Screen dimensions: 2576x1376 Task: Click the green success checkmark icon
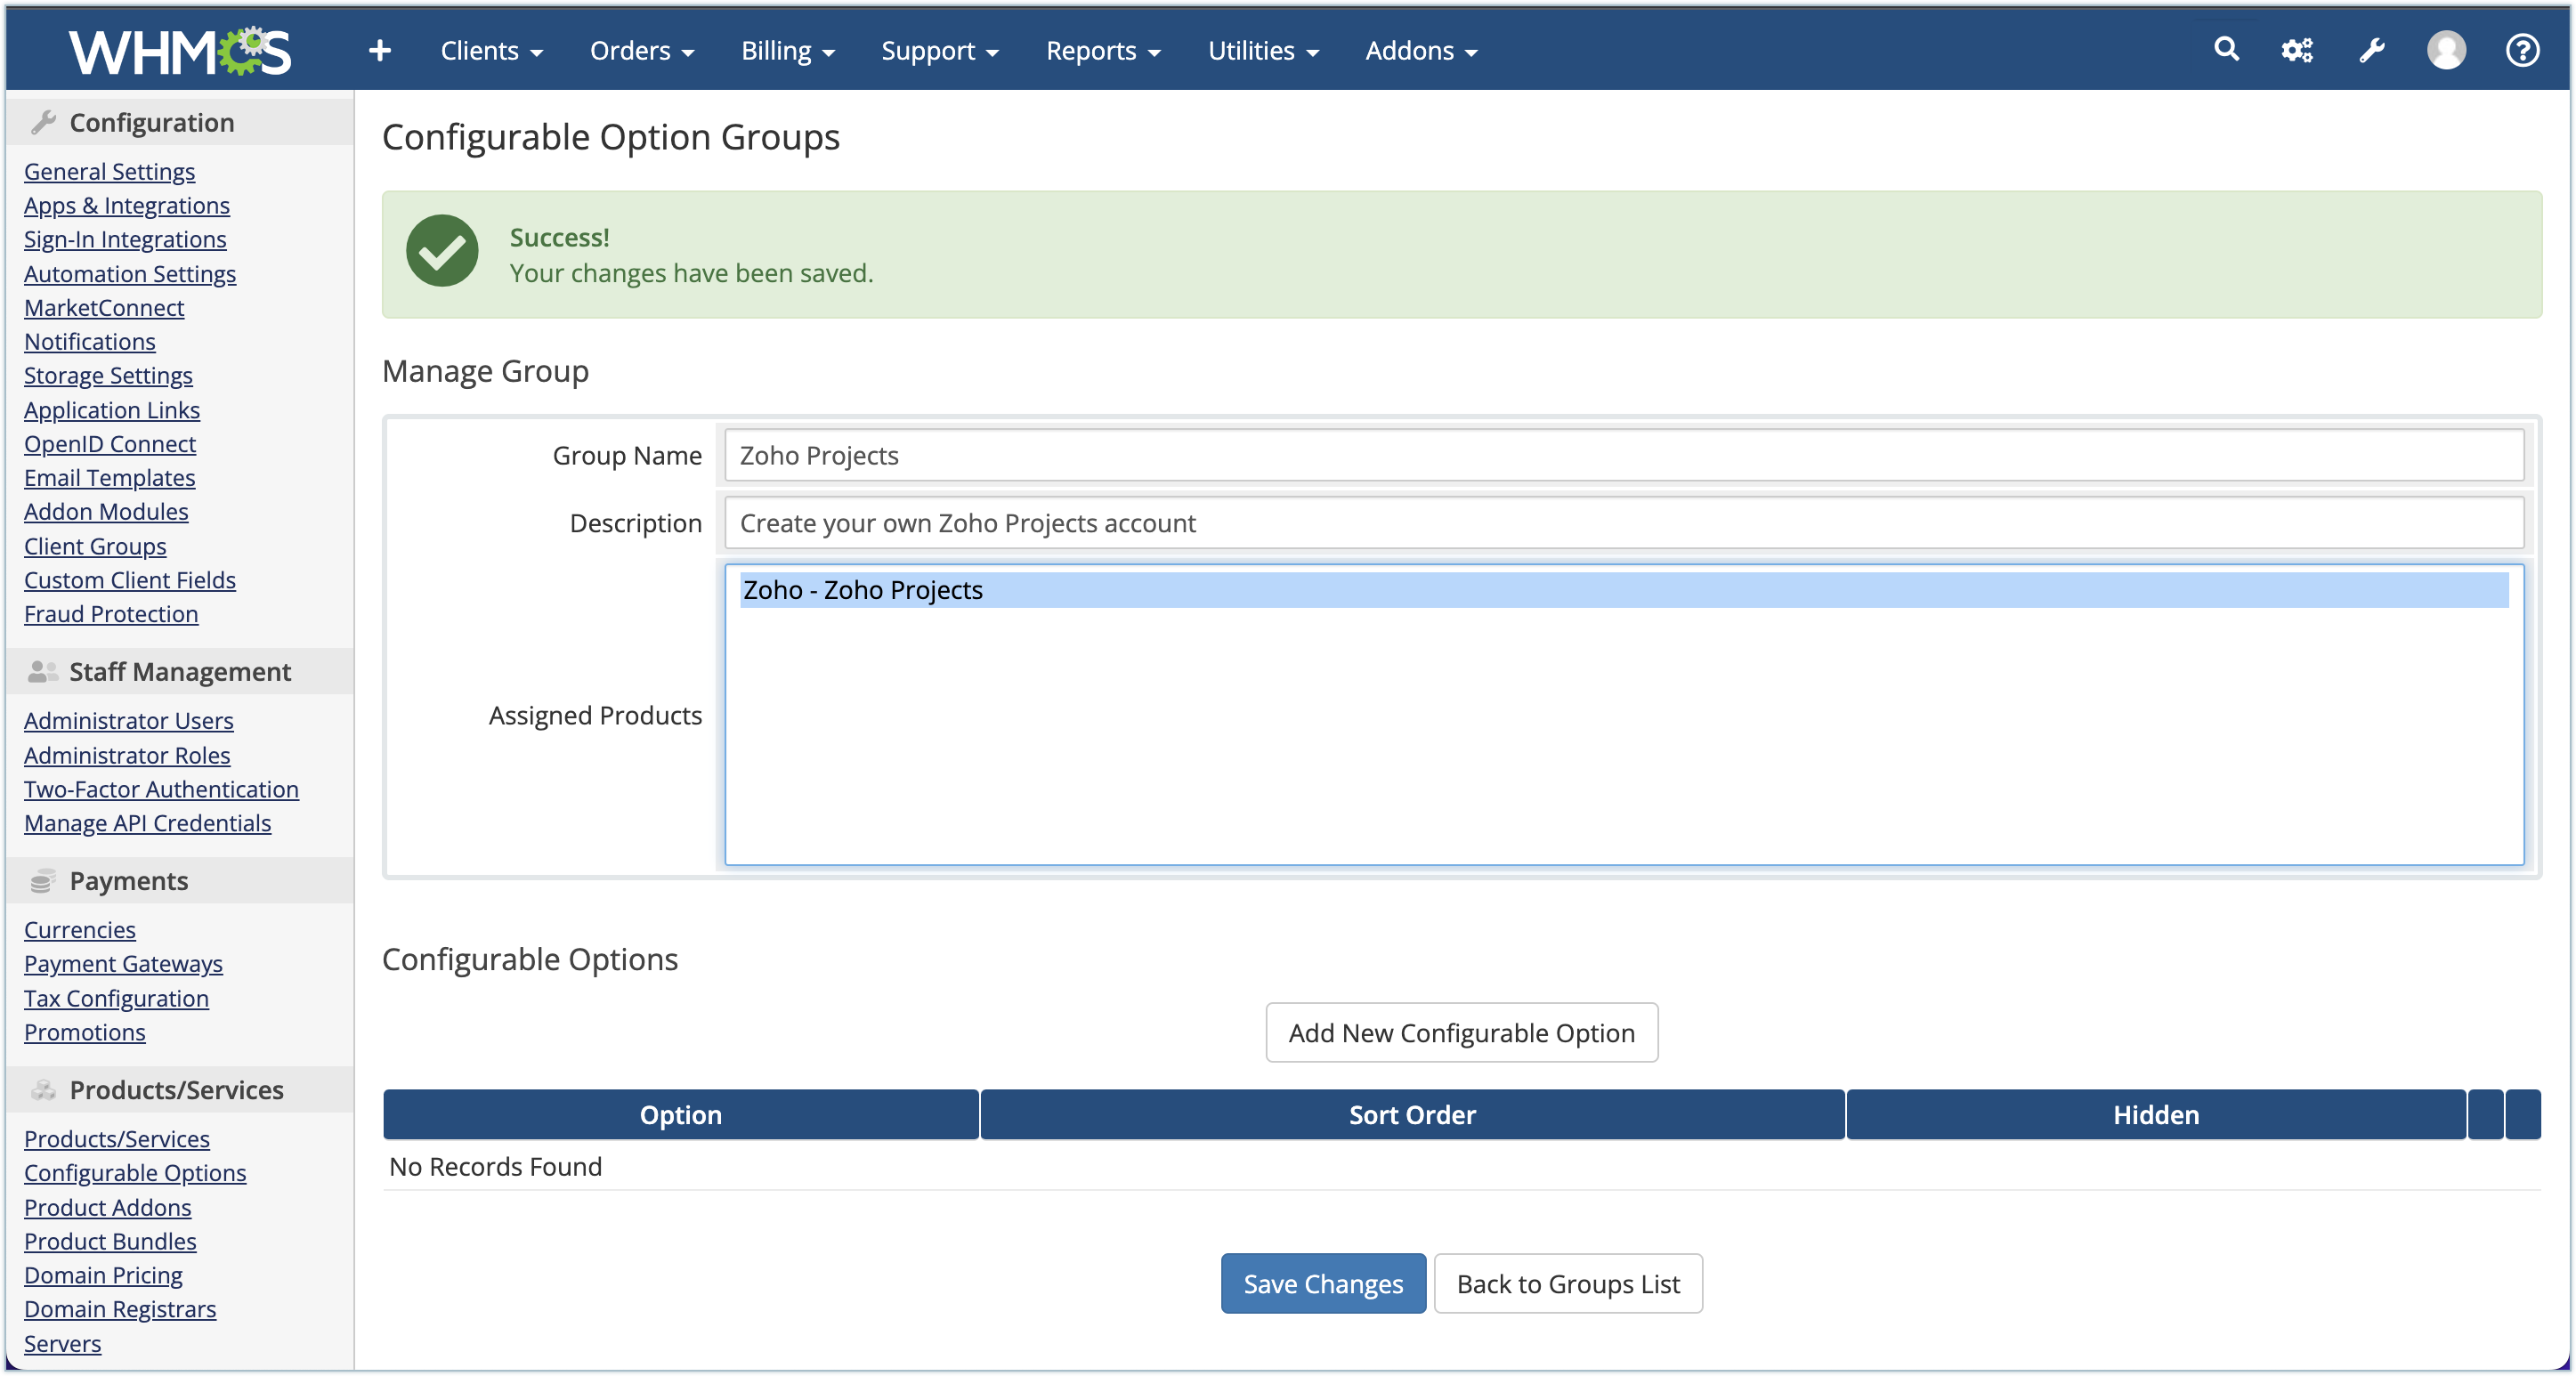point(442,252)
